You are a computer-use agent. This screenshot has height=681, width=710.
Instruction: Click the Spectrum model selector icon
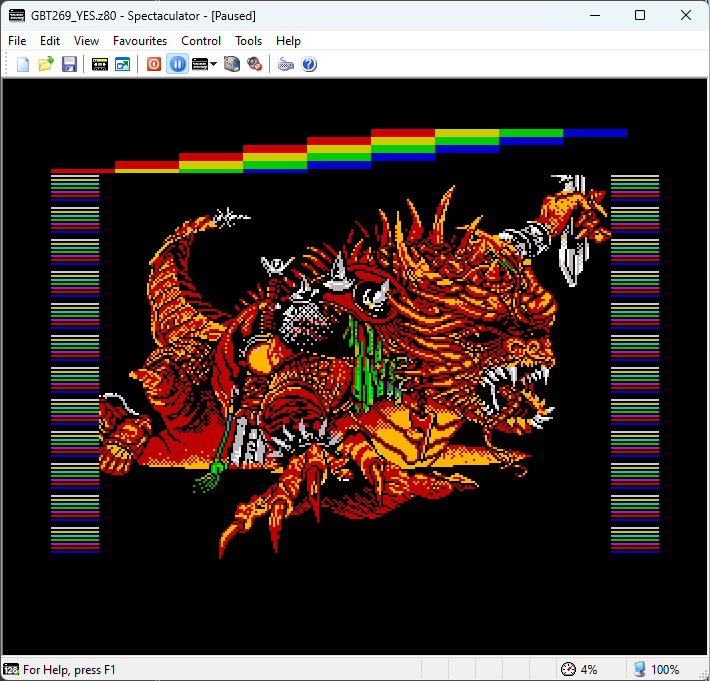[200, 64]
